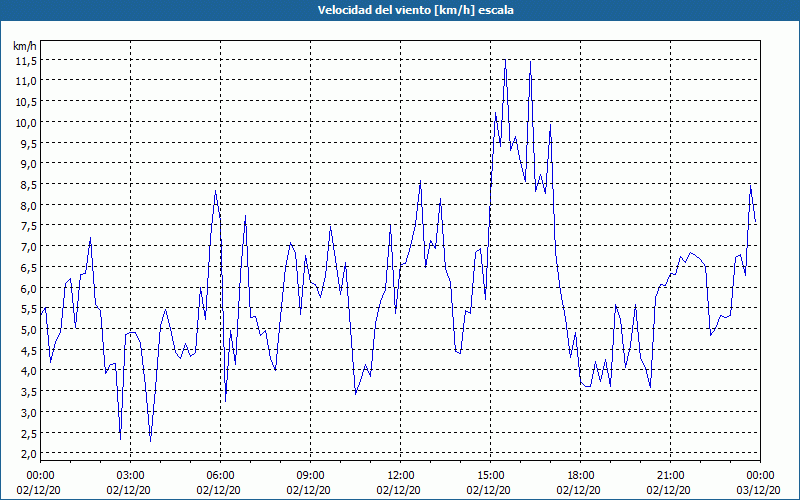This screenshot has height=500, width=800.
Task: Click the 'km/h' unit label
Action: pos(25,46)
